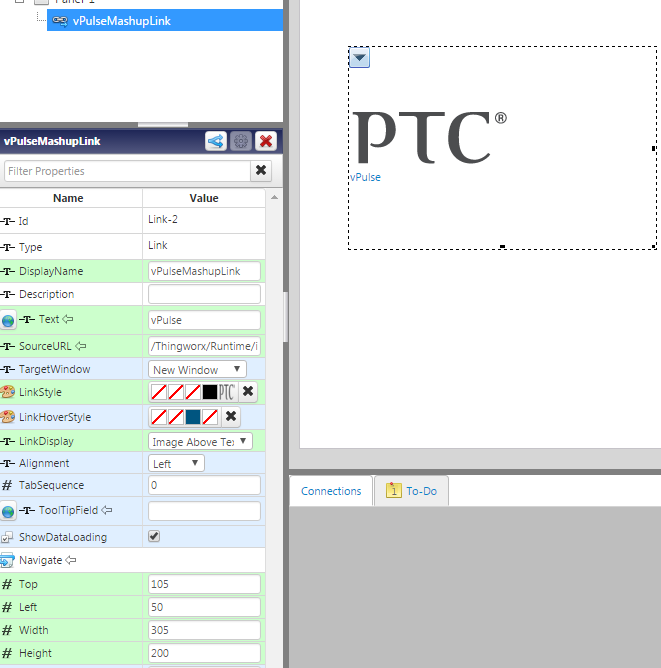Click the Navigate service icon
The width and height of the screenshot is (661, 668).
[7, 560]
